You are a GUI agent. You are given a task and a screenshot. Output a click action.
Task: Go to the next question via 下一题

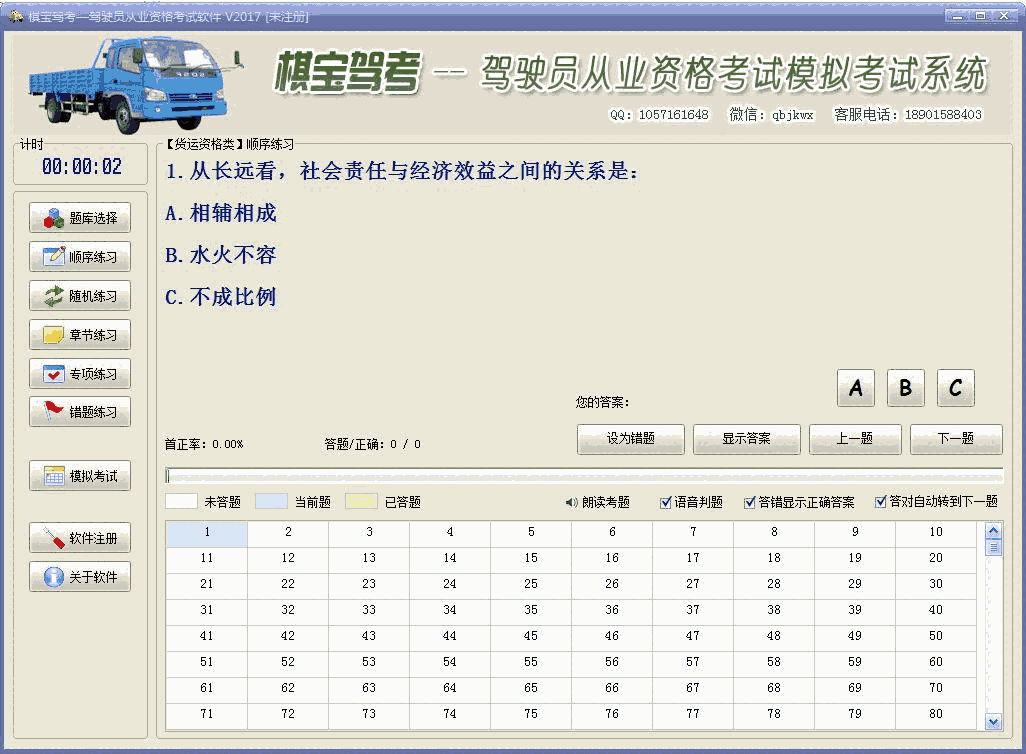955,439
